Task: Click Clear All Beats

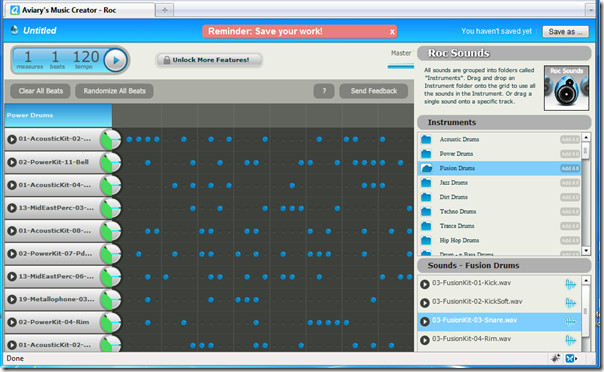Action: click(40, 91)
